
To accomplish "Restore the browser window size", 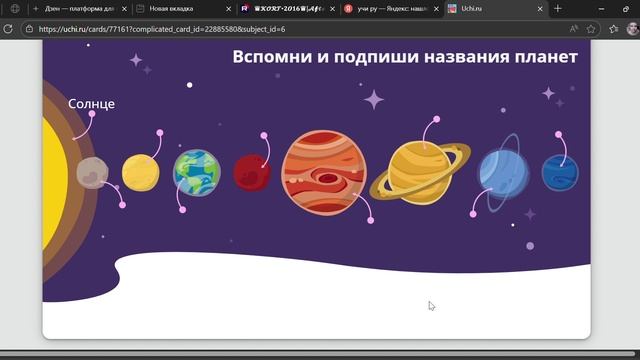I will point(626,9).
